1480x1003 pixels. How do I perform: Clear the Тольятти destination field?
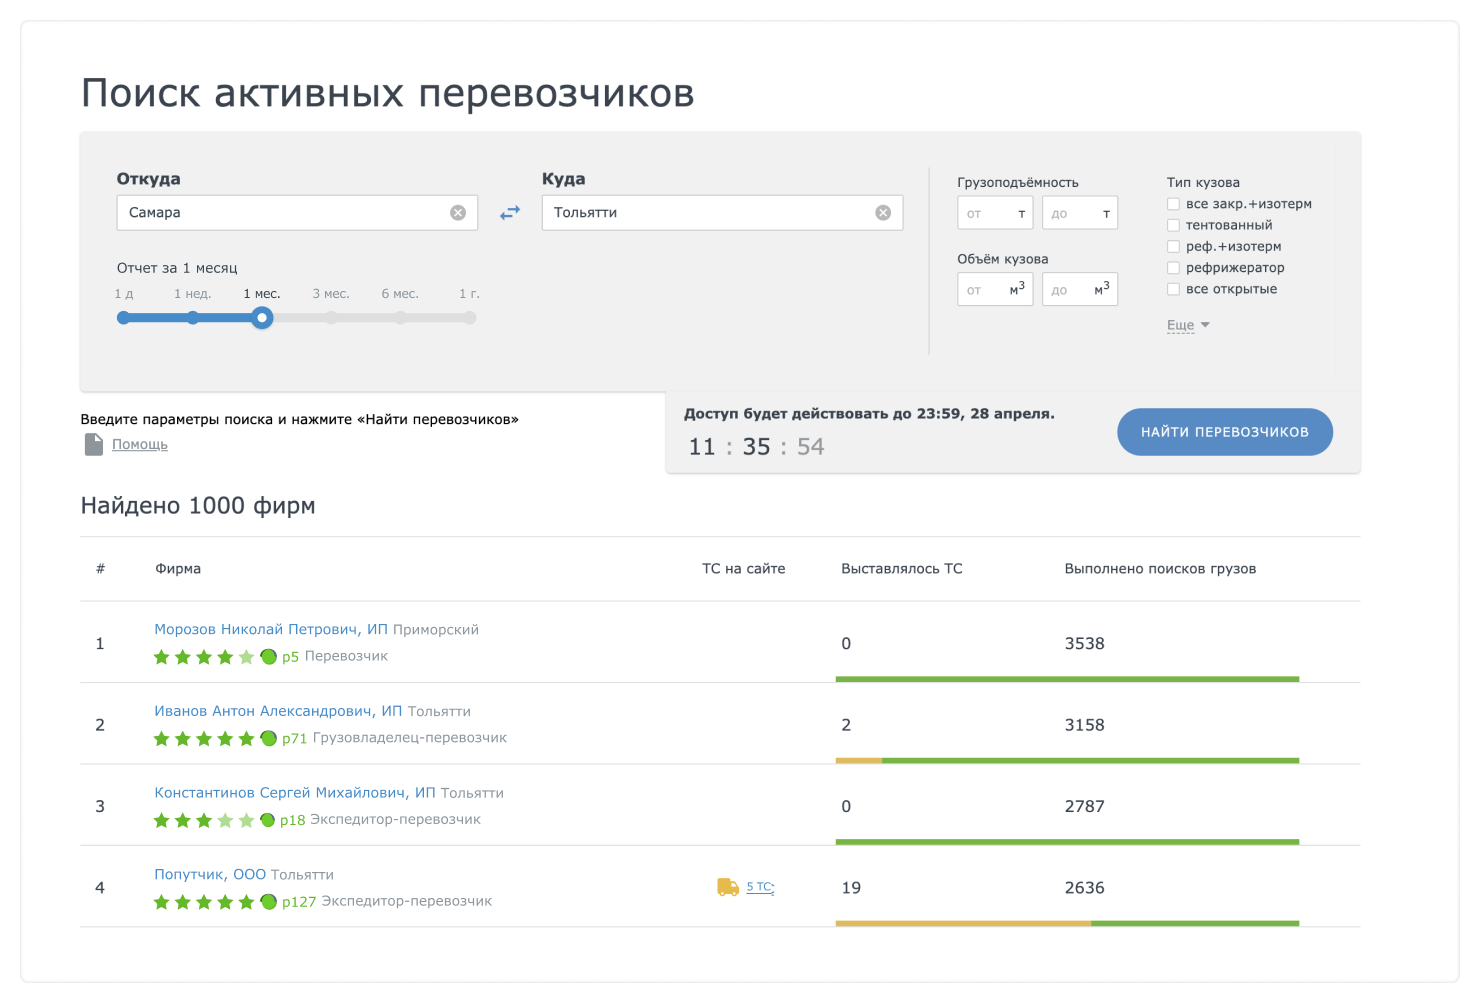tap(883, 213)
